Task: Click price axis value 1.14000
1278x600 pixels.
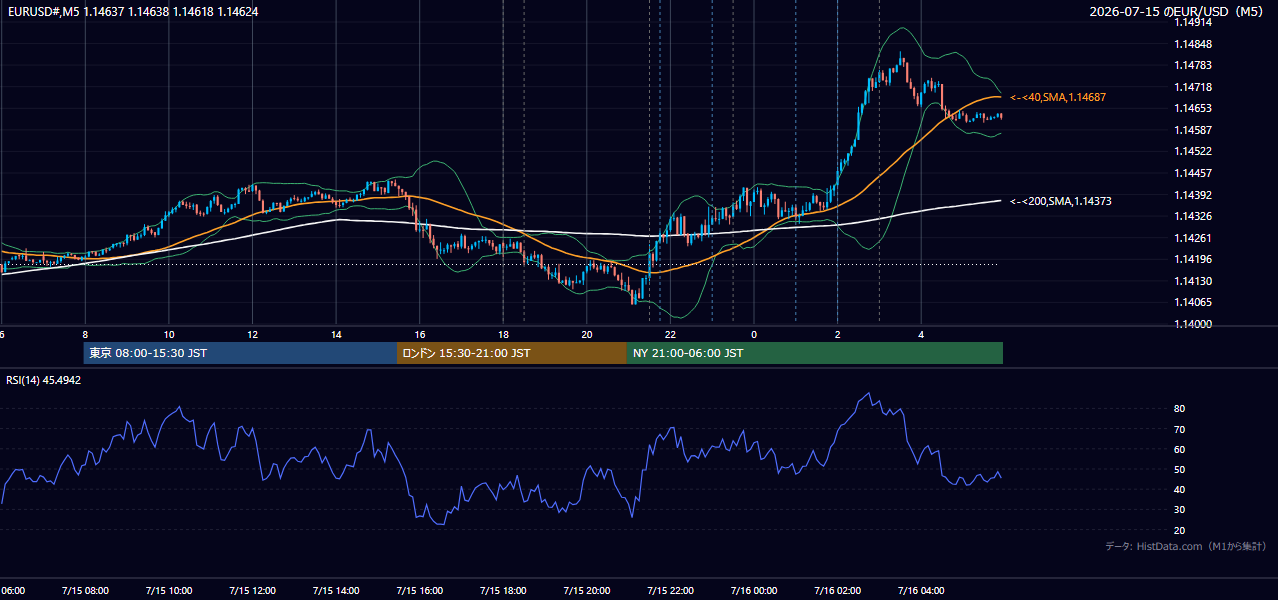Action: tap(1192, 324)
